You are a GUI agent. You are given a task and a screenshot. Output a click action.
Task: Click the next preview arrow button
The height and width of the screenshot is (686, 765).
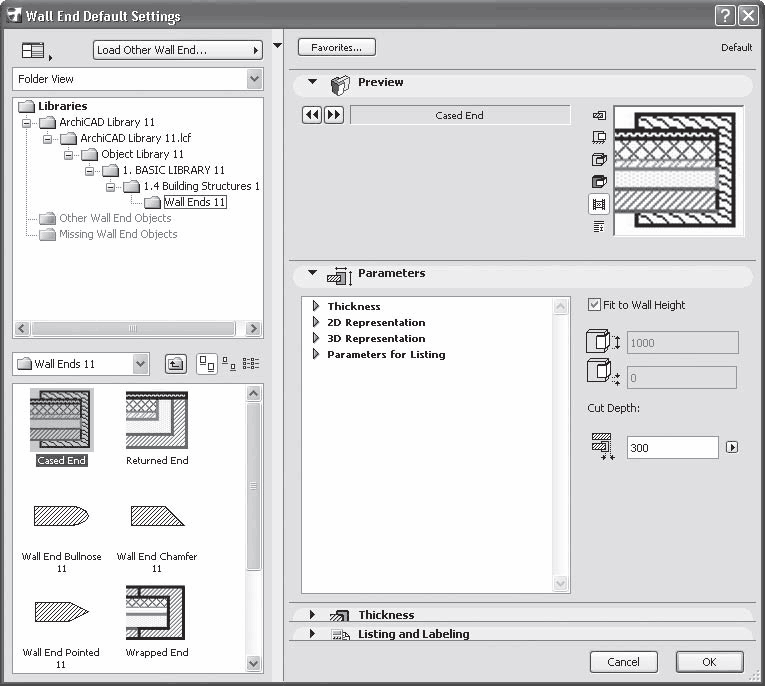[333, 115]
